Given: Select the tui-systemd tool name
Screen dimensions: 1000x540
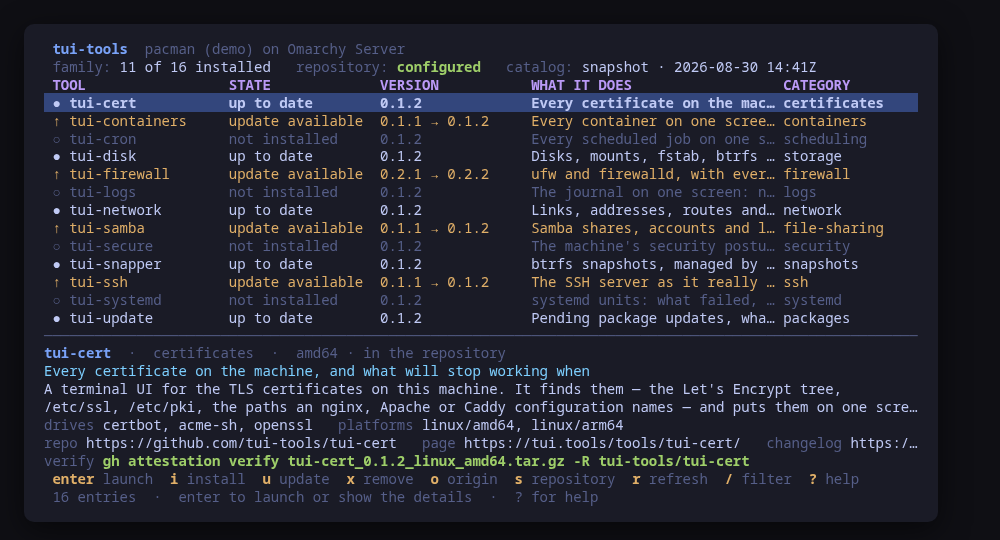Looking at the screenshot, I should (x=115, y=300).
